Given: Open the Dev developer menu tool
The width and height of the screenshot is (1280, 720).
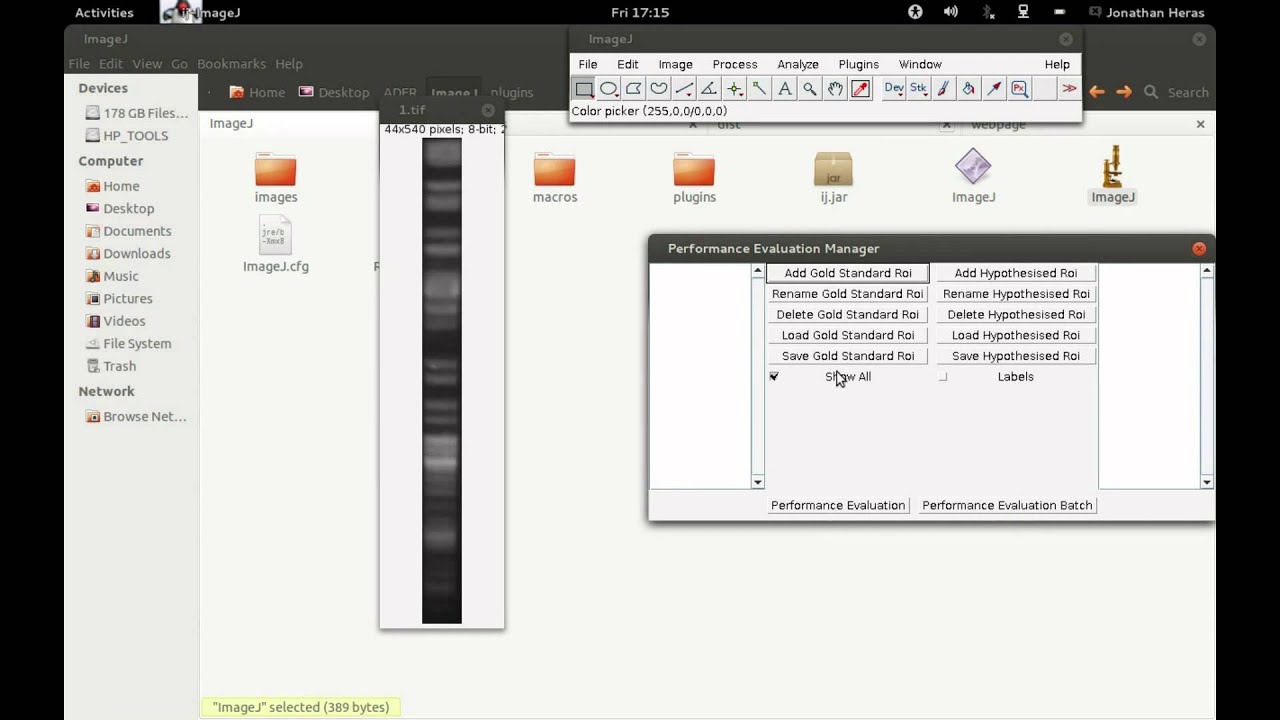Looking at the screenshot, I should pos(894,89).
